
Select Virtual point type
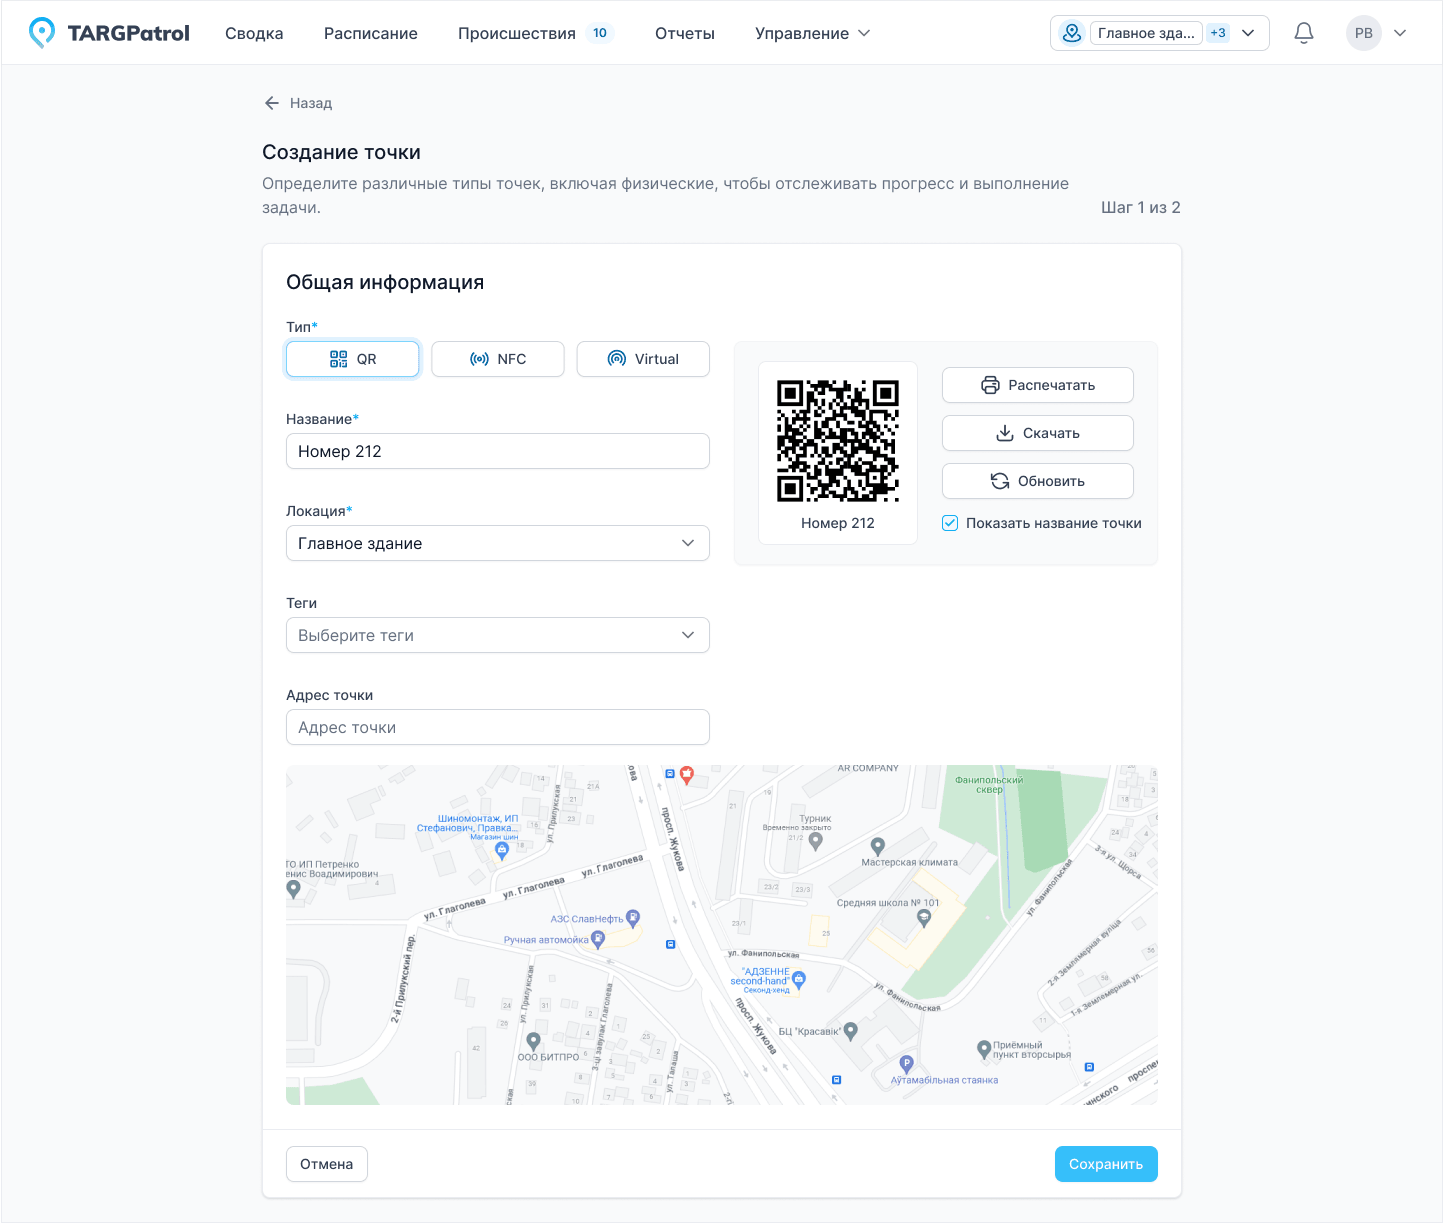pyautogui.click(x=643, y=359)
